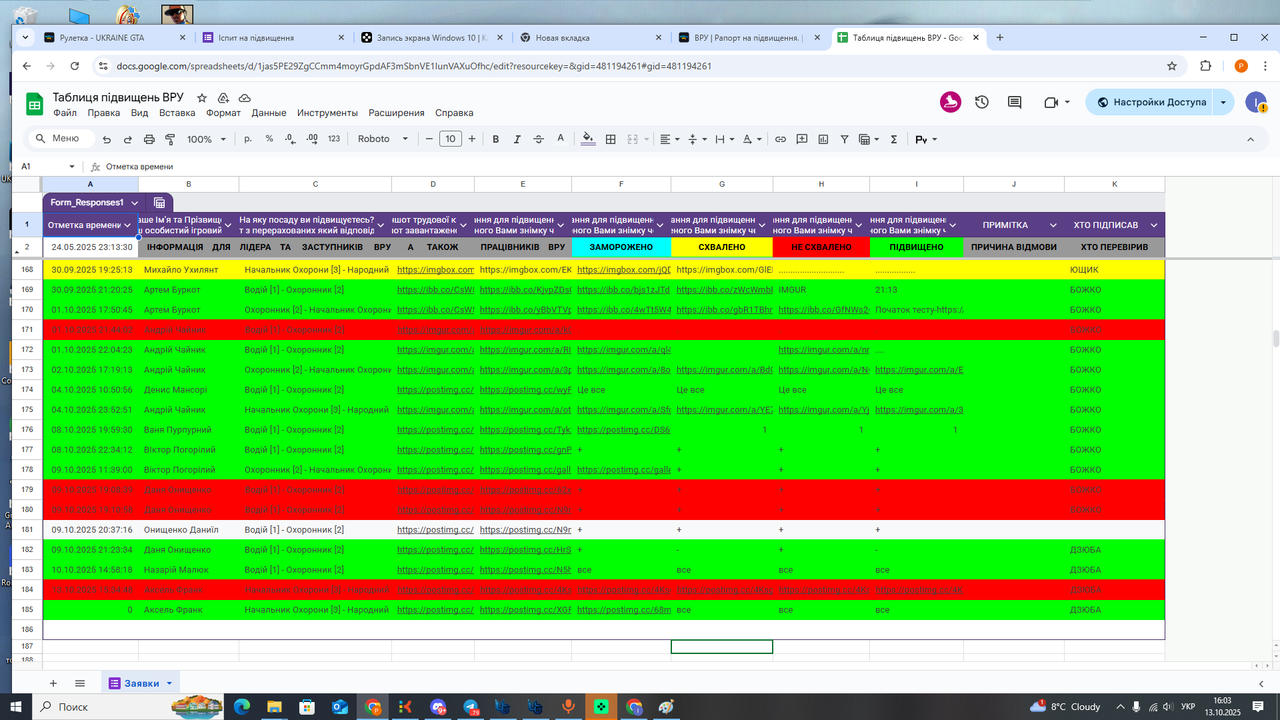
Task: Open text rotation dropdown
Action: 752,139
